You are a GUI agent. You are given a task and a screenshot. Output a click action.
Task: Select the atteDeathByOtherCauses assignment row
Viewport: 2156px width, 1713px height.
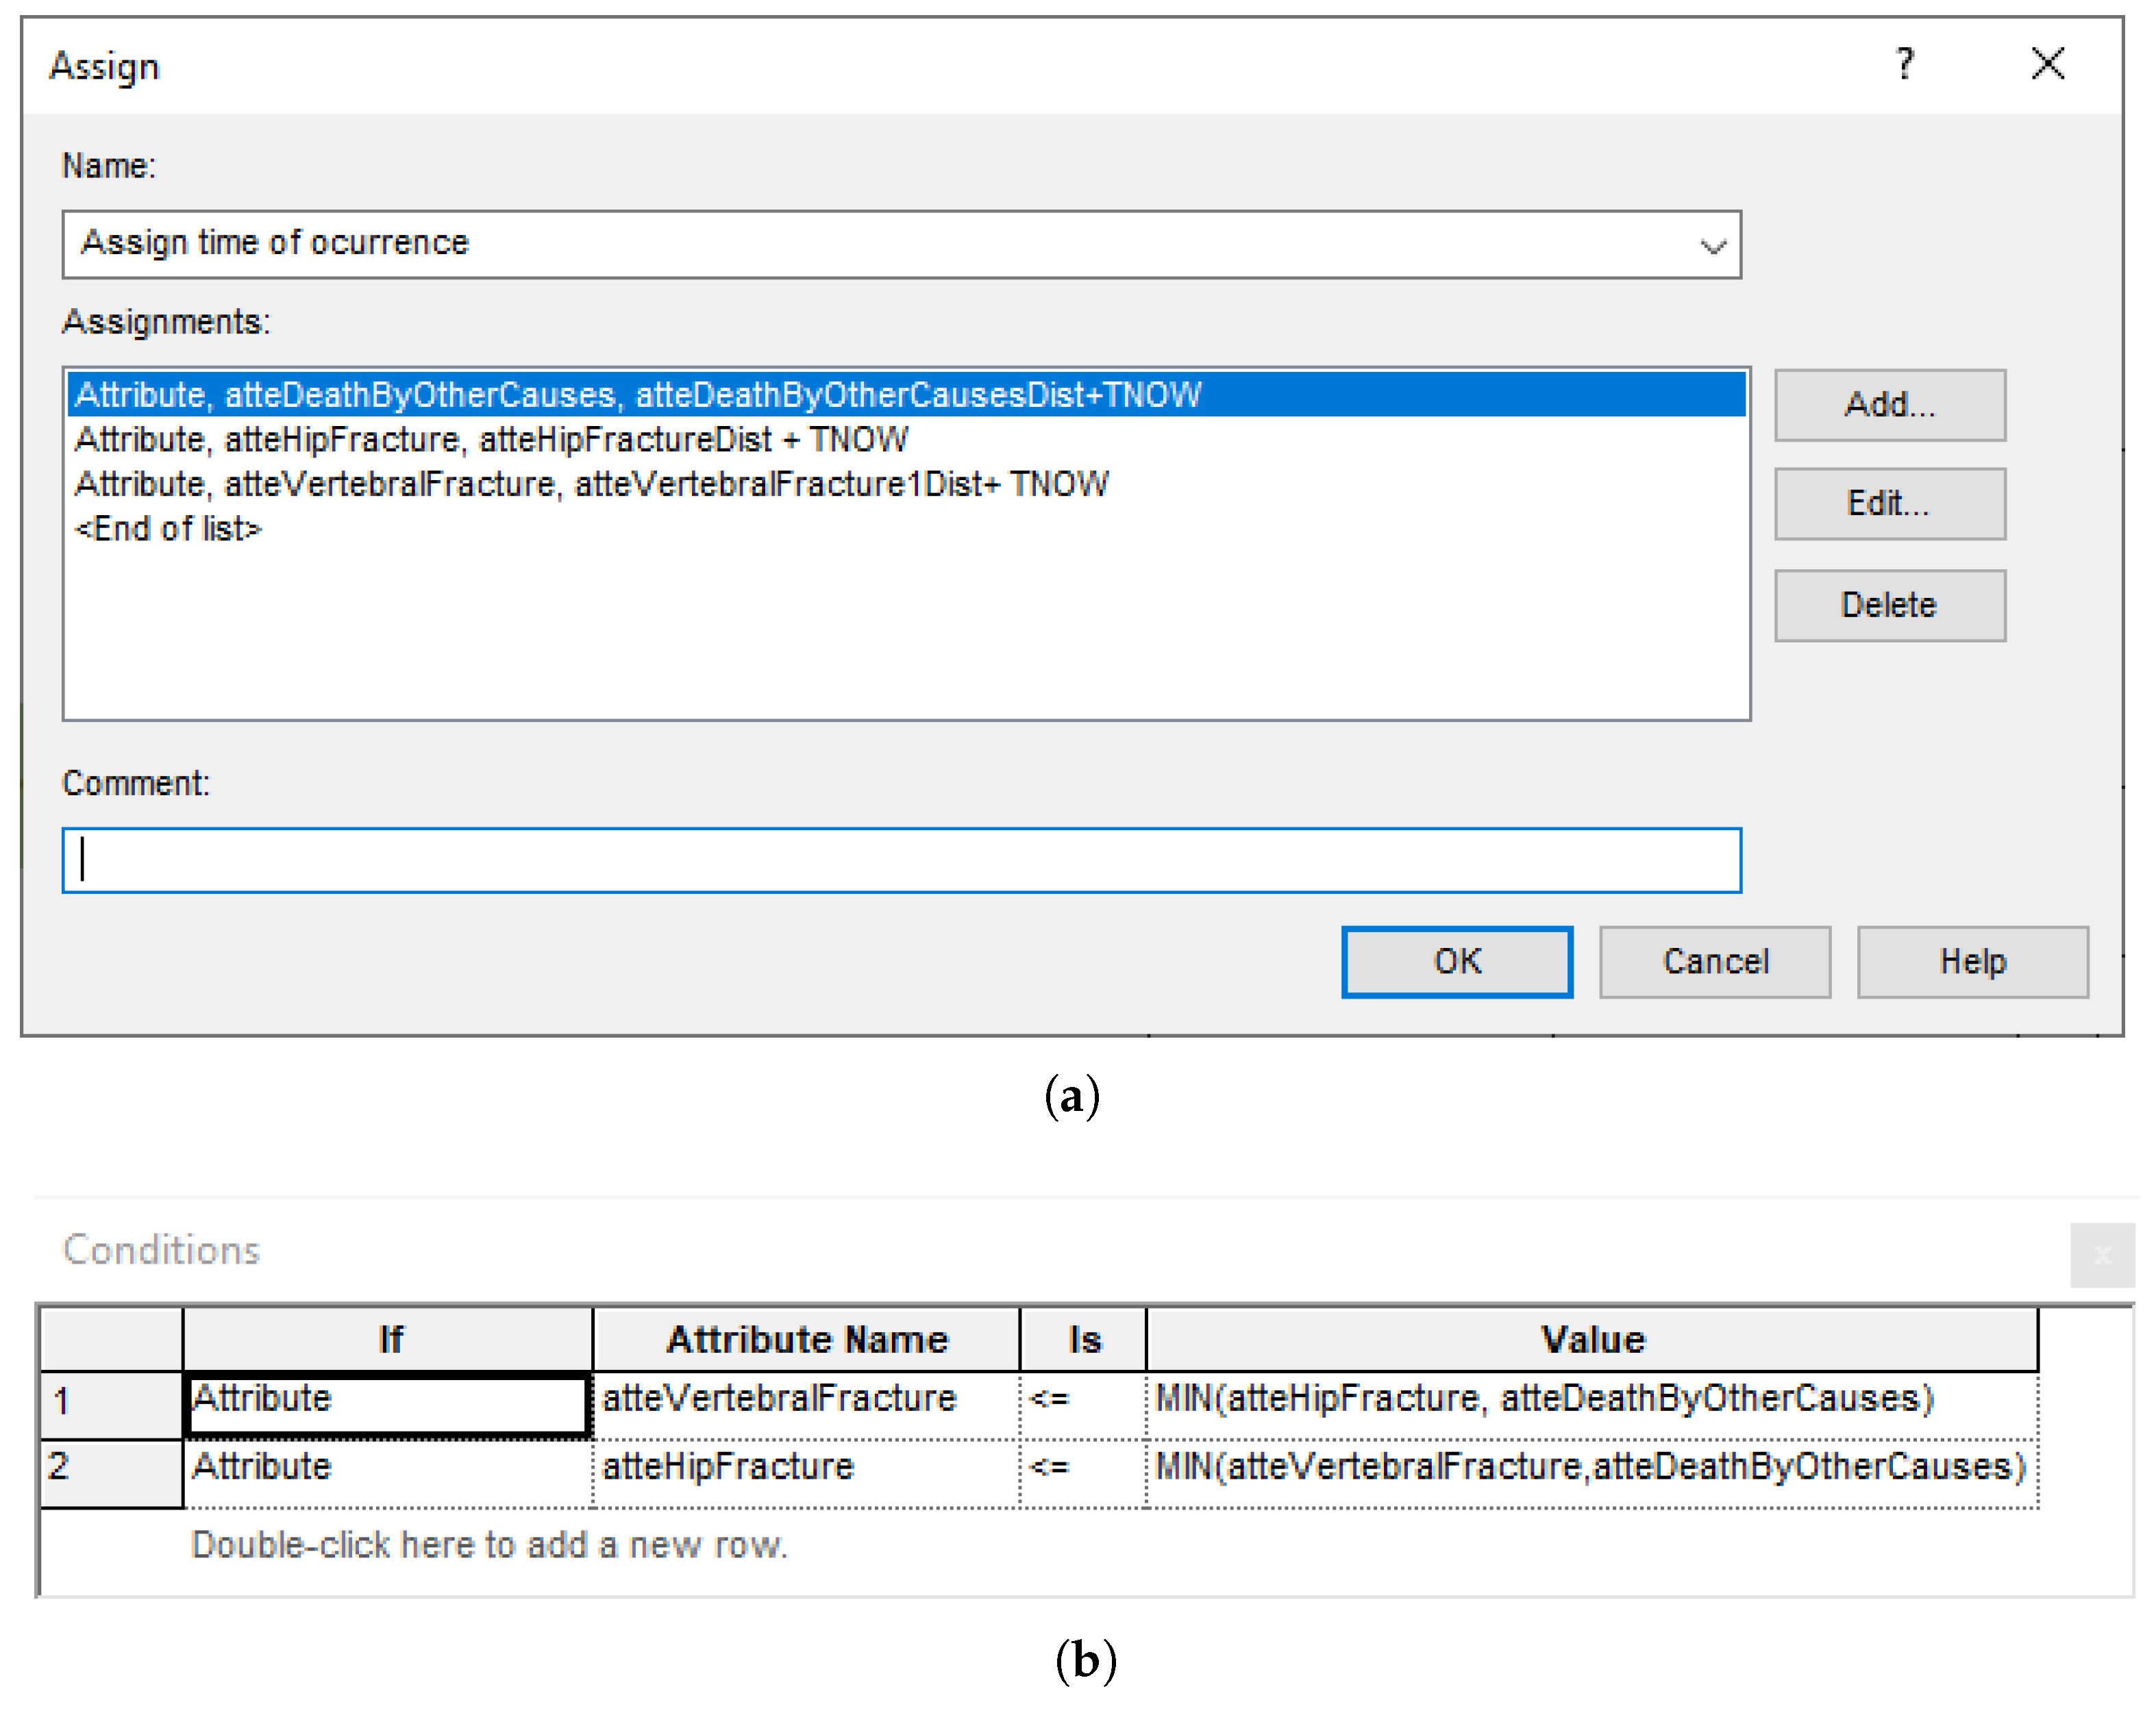(638, 395)
